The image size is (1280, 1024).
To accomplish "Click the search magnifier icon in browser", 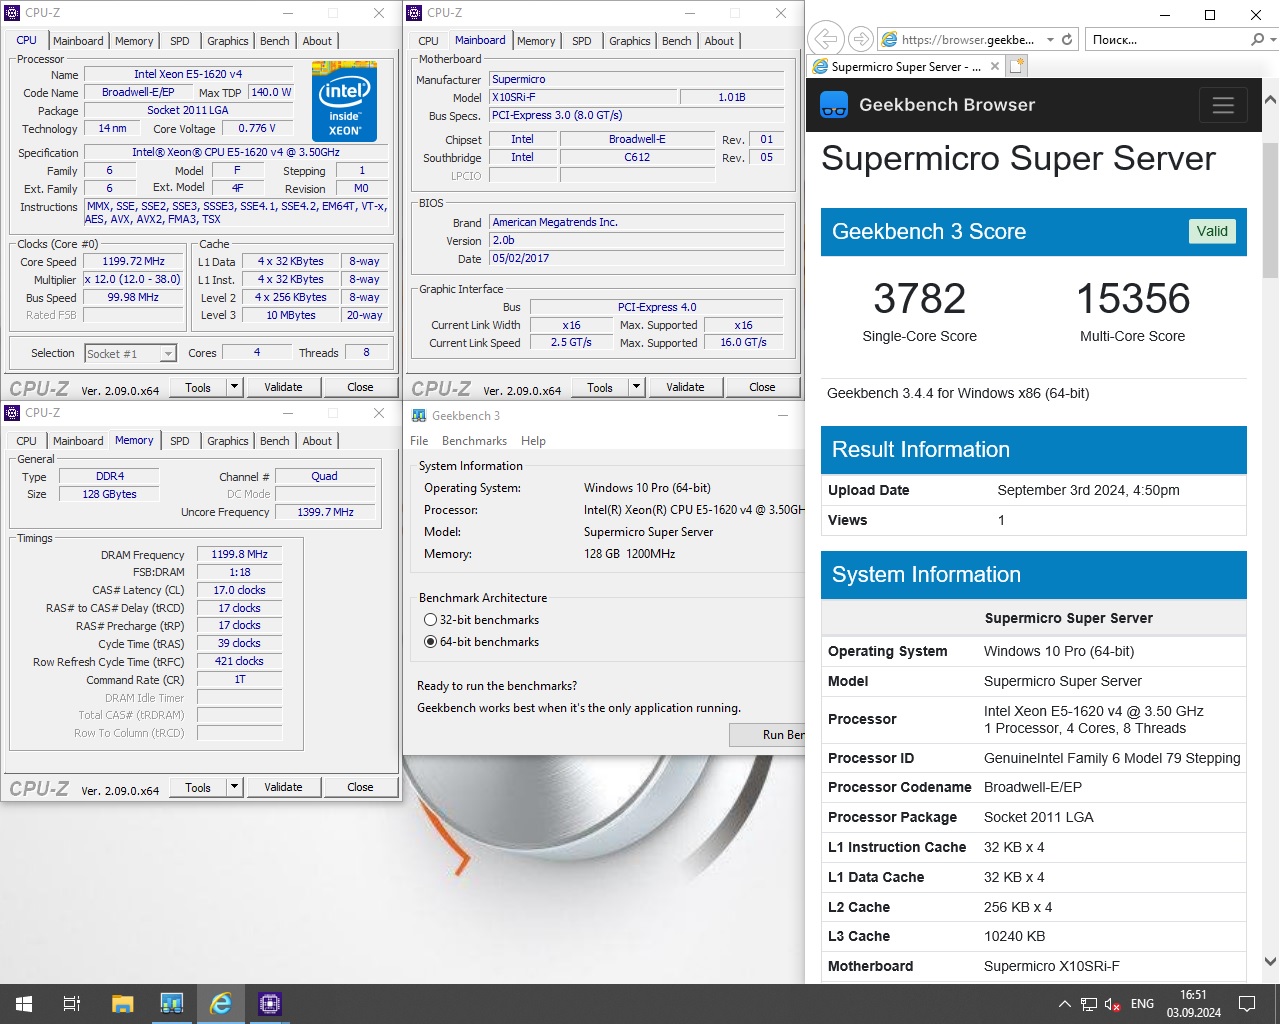I will tap(1257, 39).
